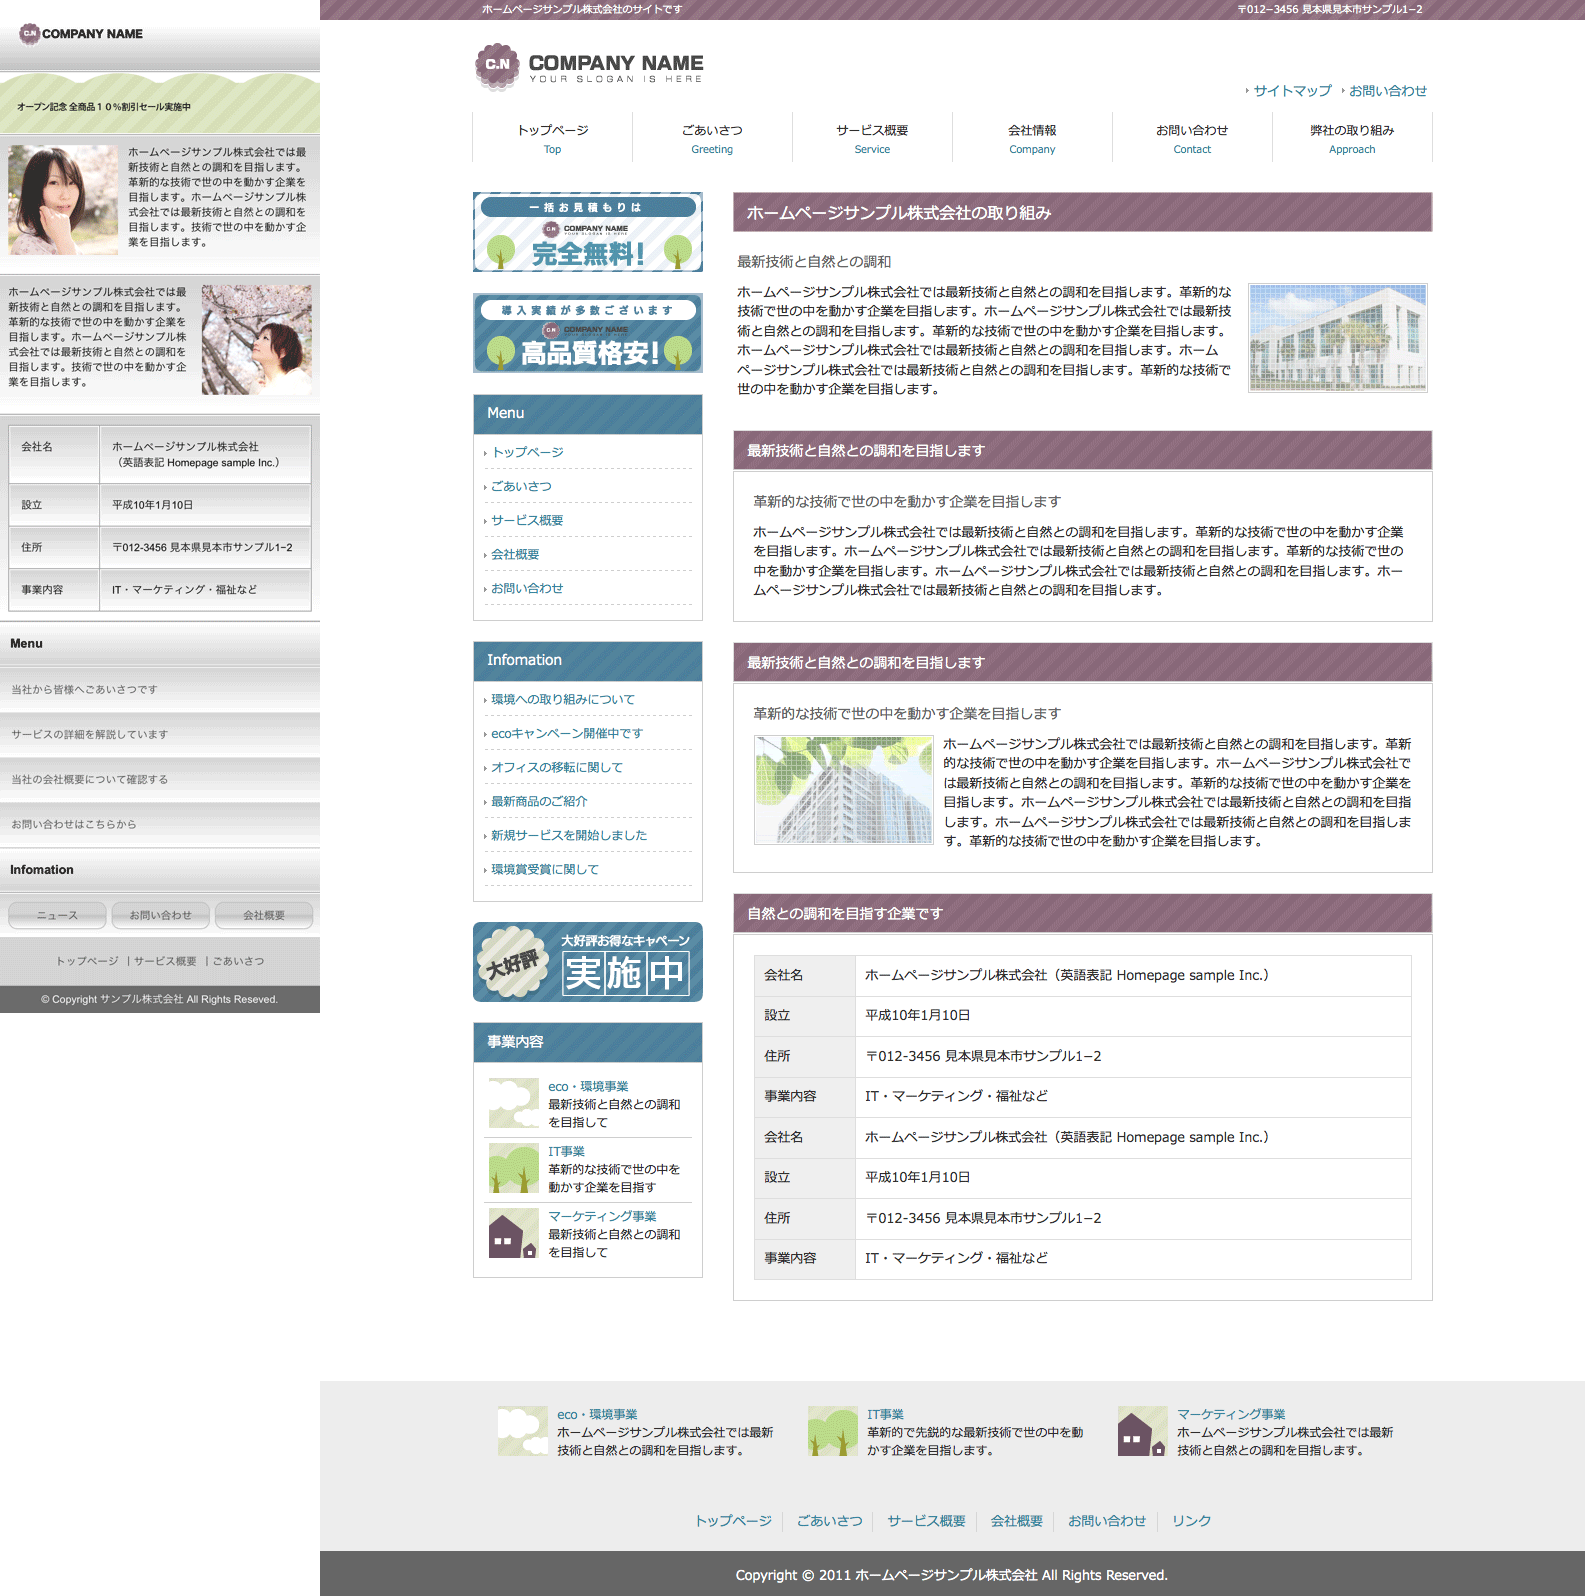This screenshot has width=1585, height=1596.
Task: Select 会社情報 Company in the main navigation
Action: point(1032,138)
